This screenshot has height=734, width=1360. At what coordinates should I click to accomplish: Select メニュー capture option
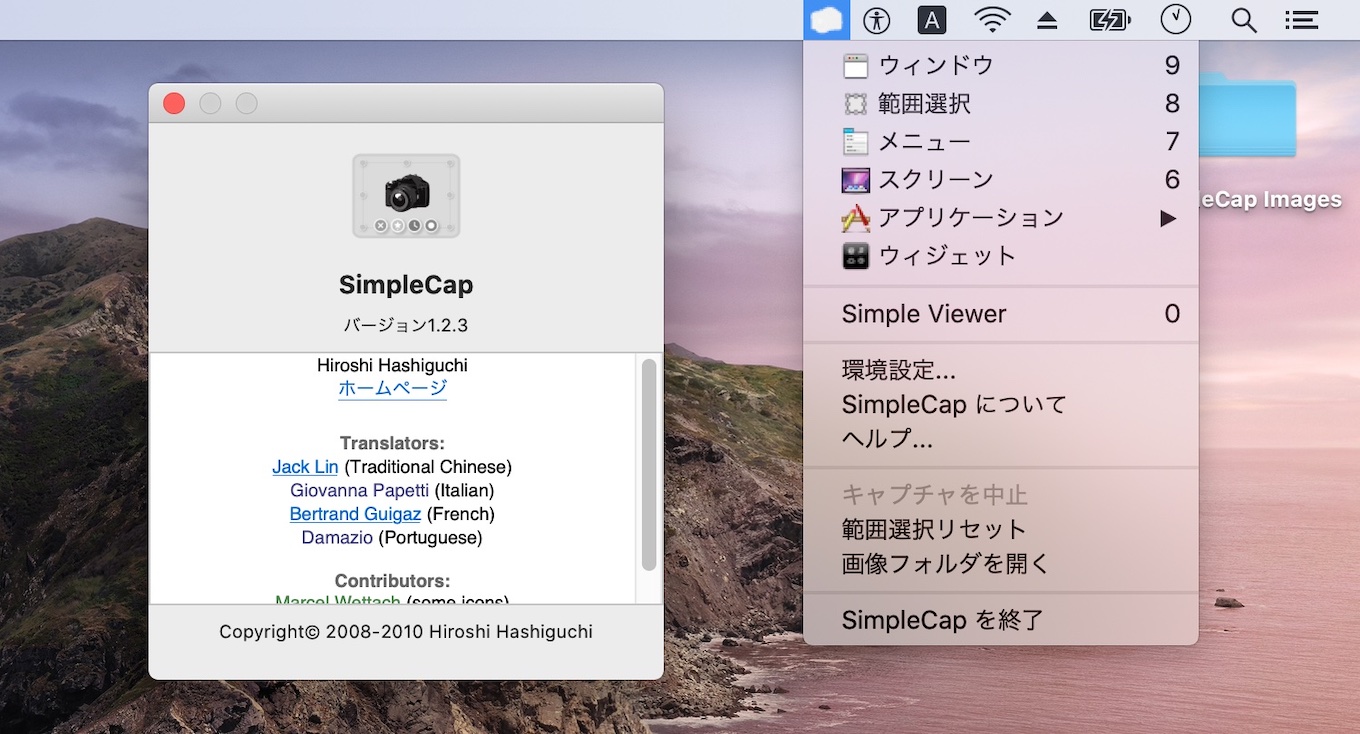[1000, 142]
